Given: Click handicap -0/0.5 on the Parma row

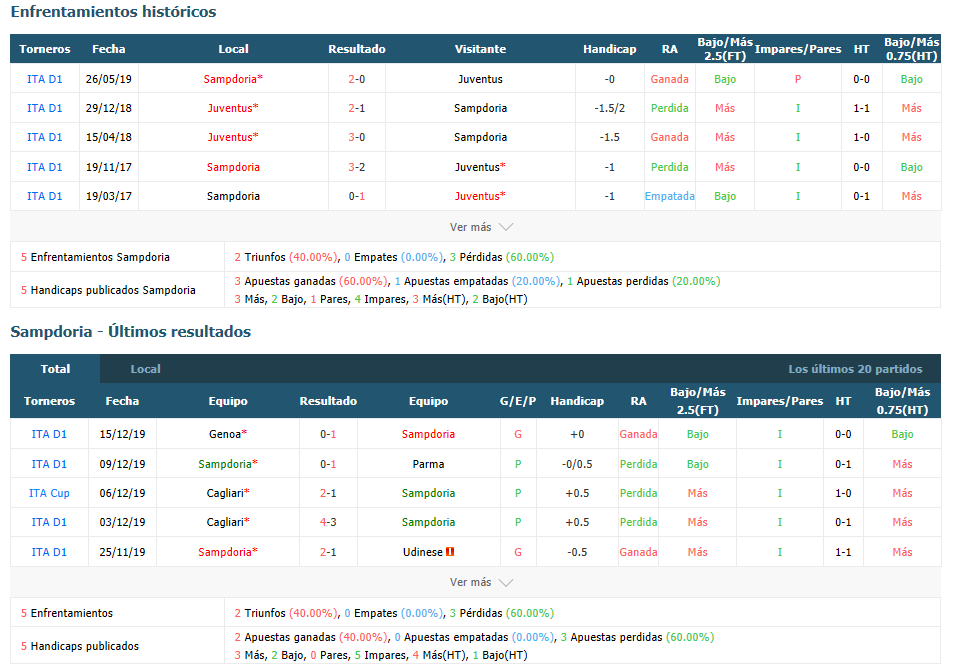Looking at the screenshot, I should pos(577,464).
